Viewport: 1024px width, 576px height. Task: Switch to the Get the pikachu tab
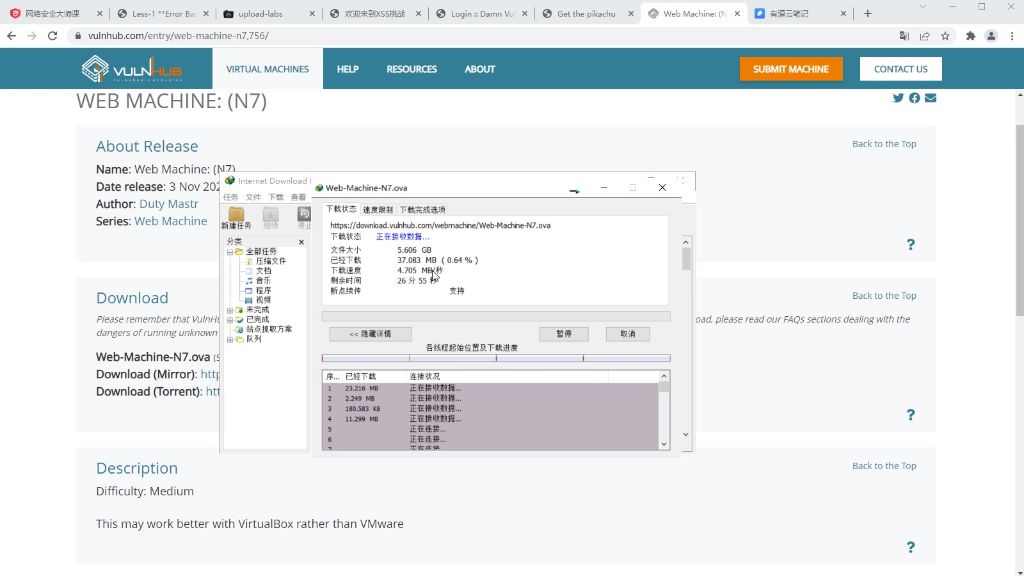584,13
